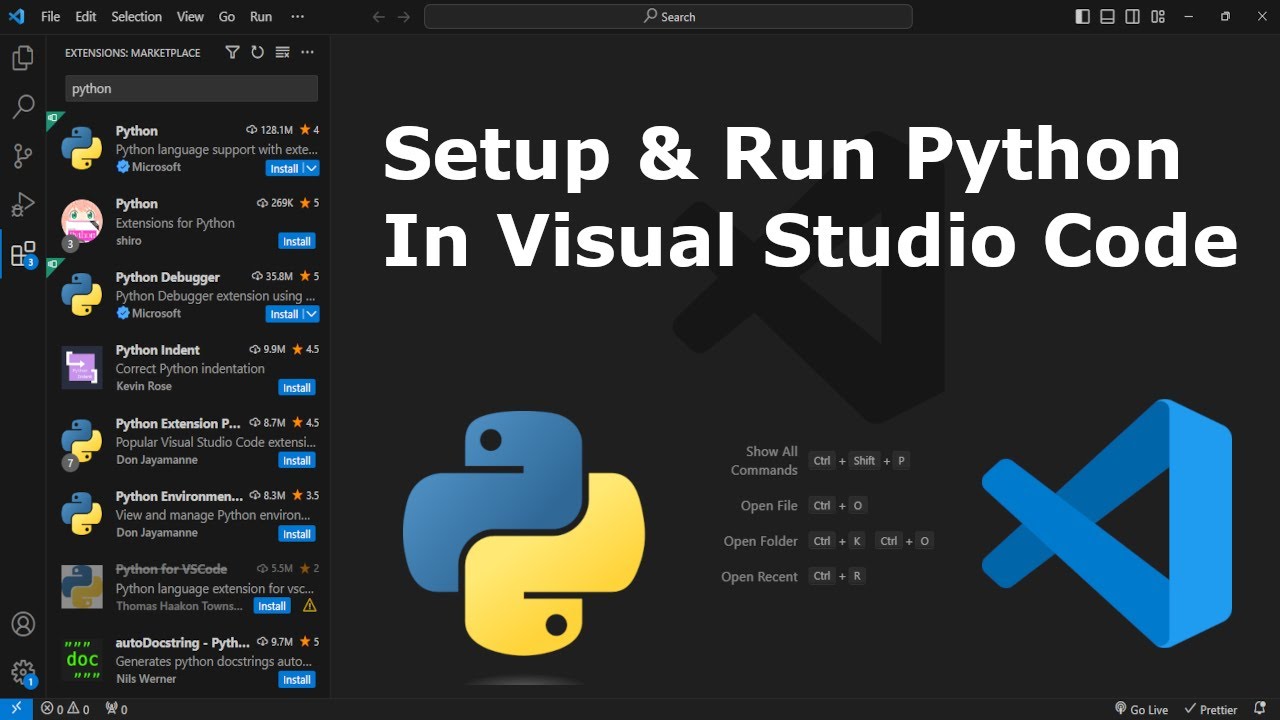Click Kevin Rose publisher name
Screen dimensions: 1280x720
144,386
